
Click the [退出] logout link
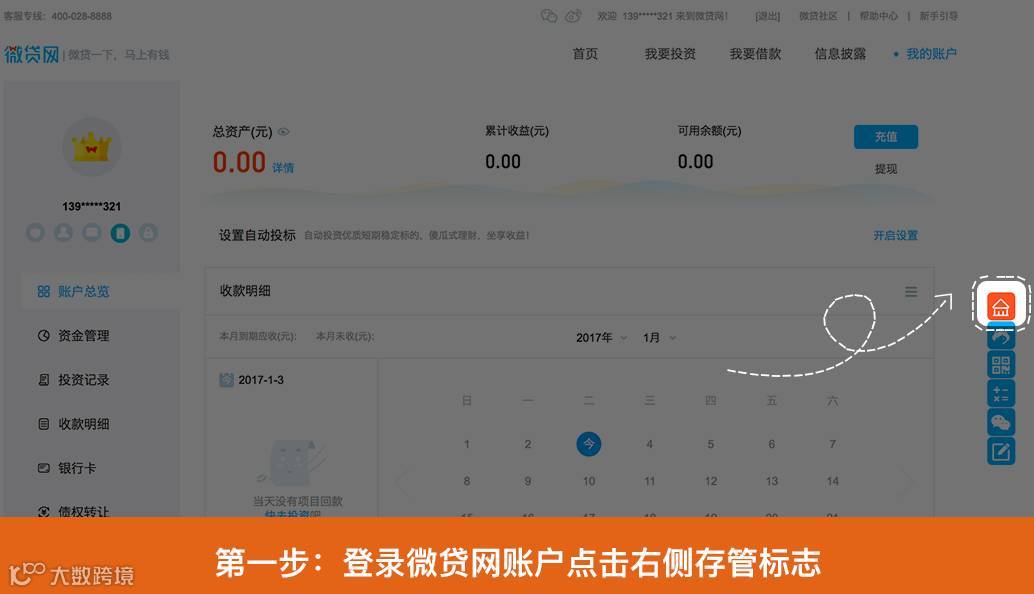tap(768, 16)
